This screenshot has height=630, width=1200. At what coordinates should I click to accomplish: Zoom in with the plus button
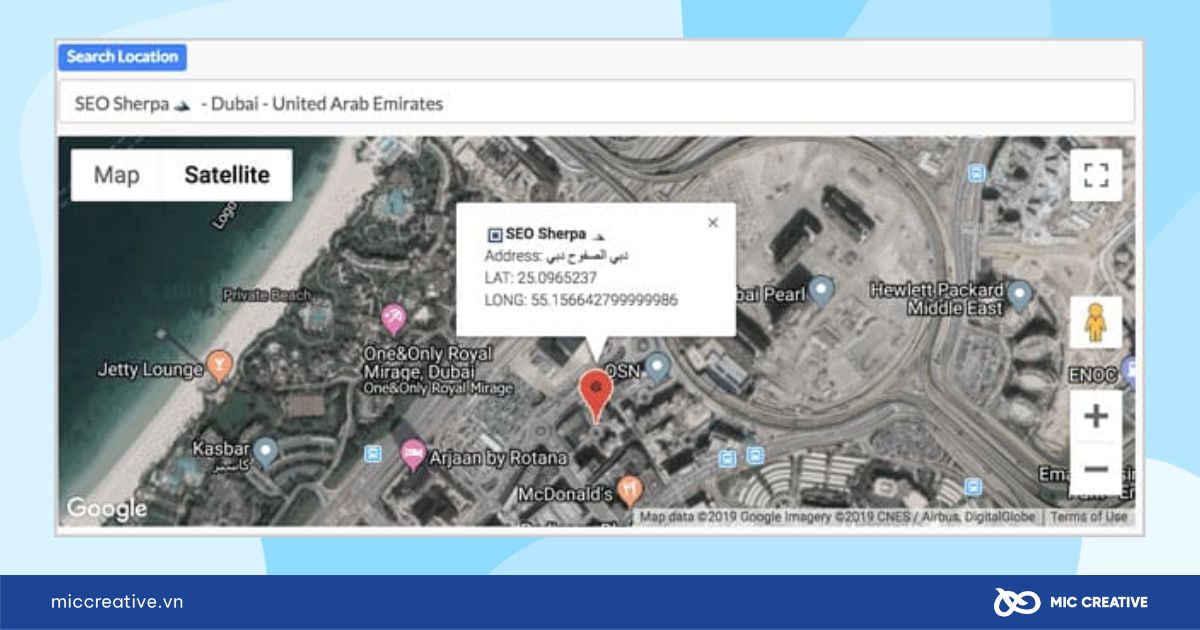(1096, 416)
